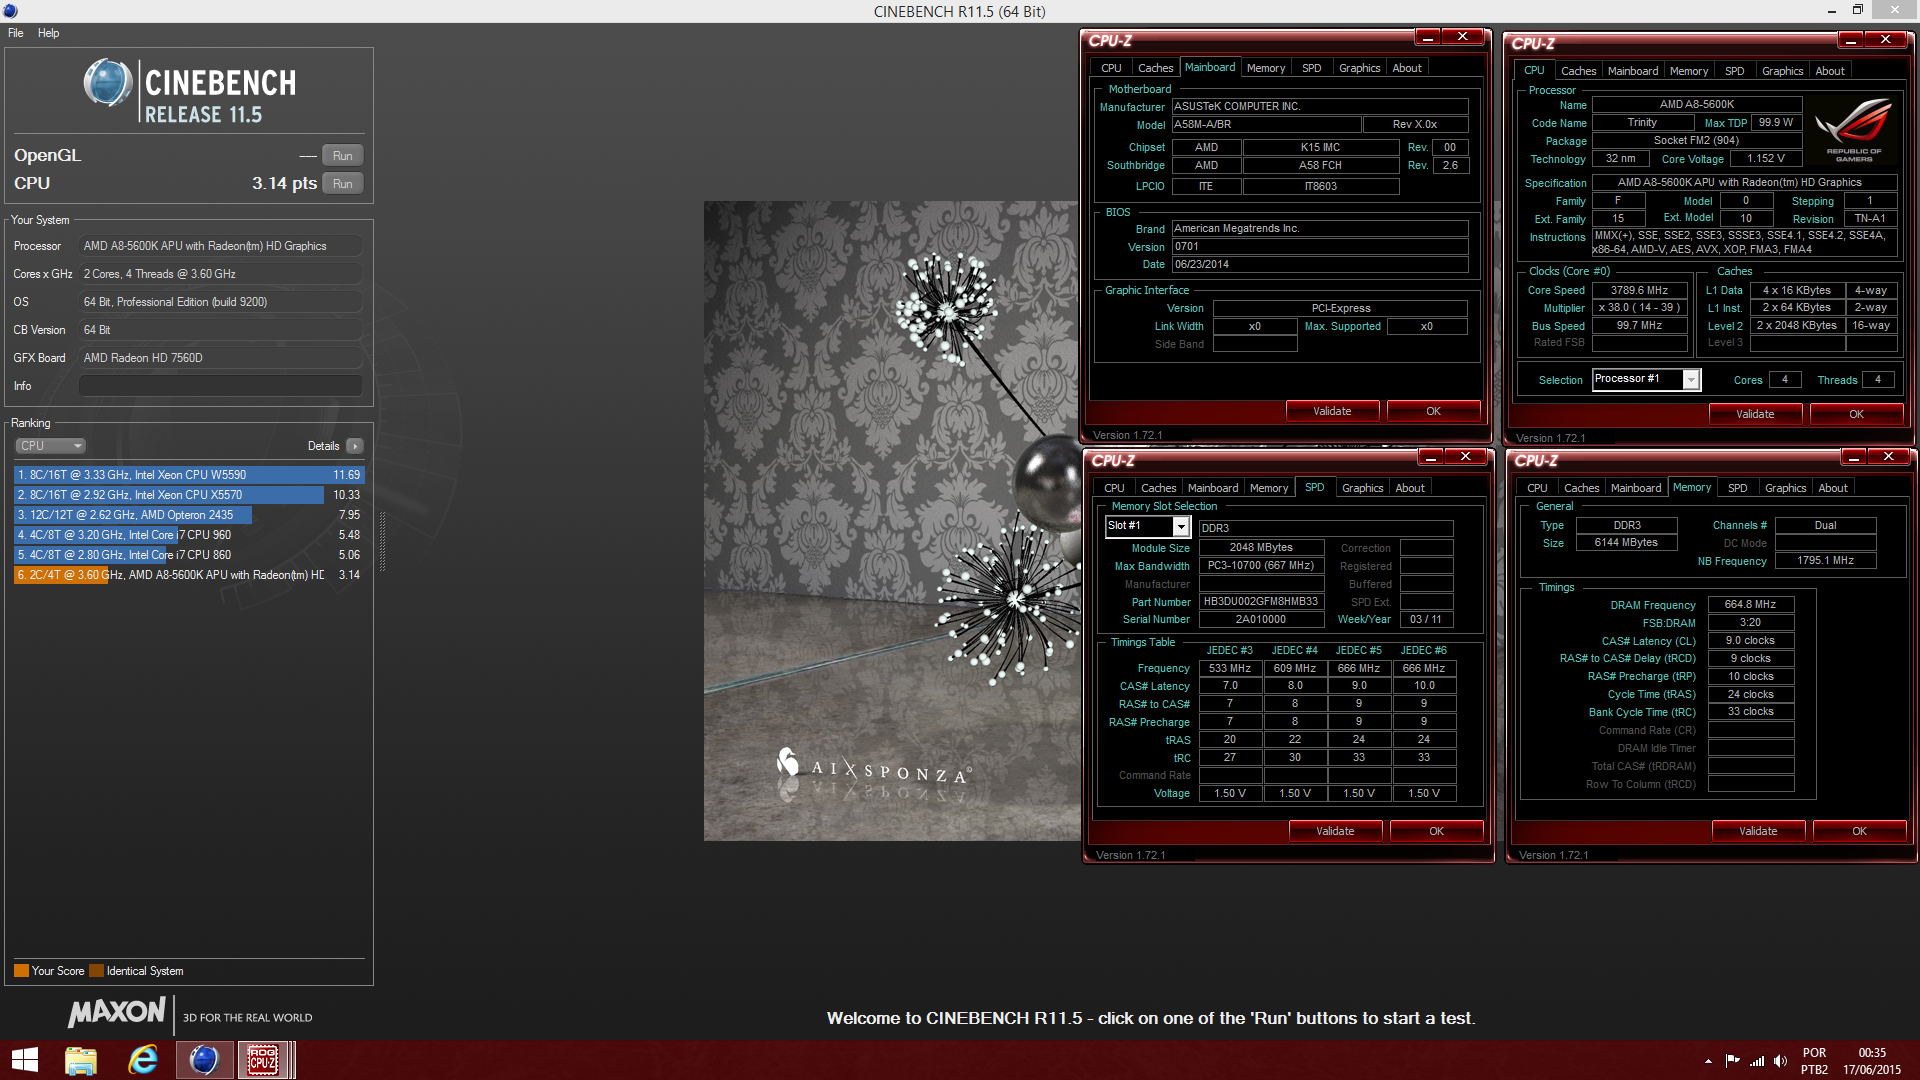Launch Internet Explorer from the taskbar
Image resolution: width=1920 pixels, height=1080 pixels.
pos(143,1060)
